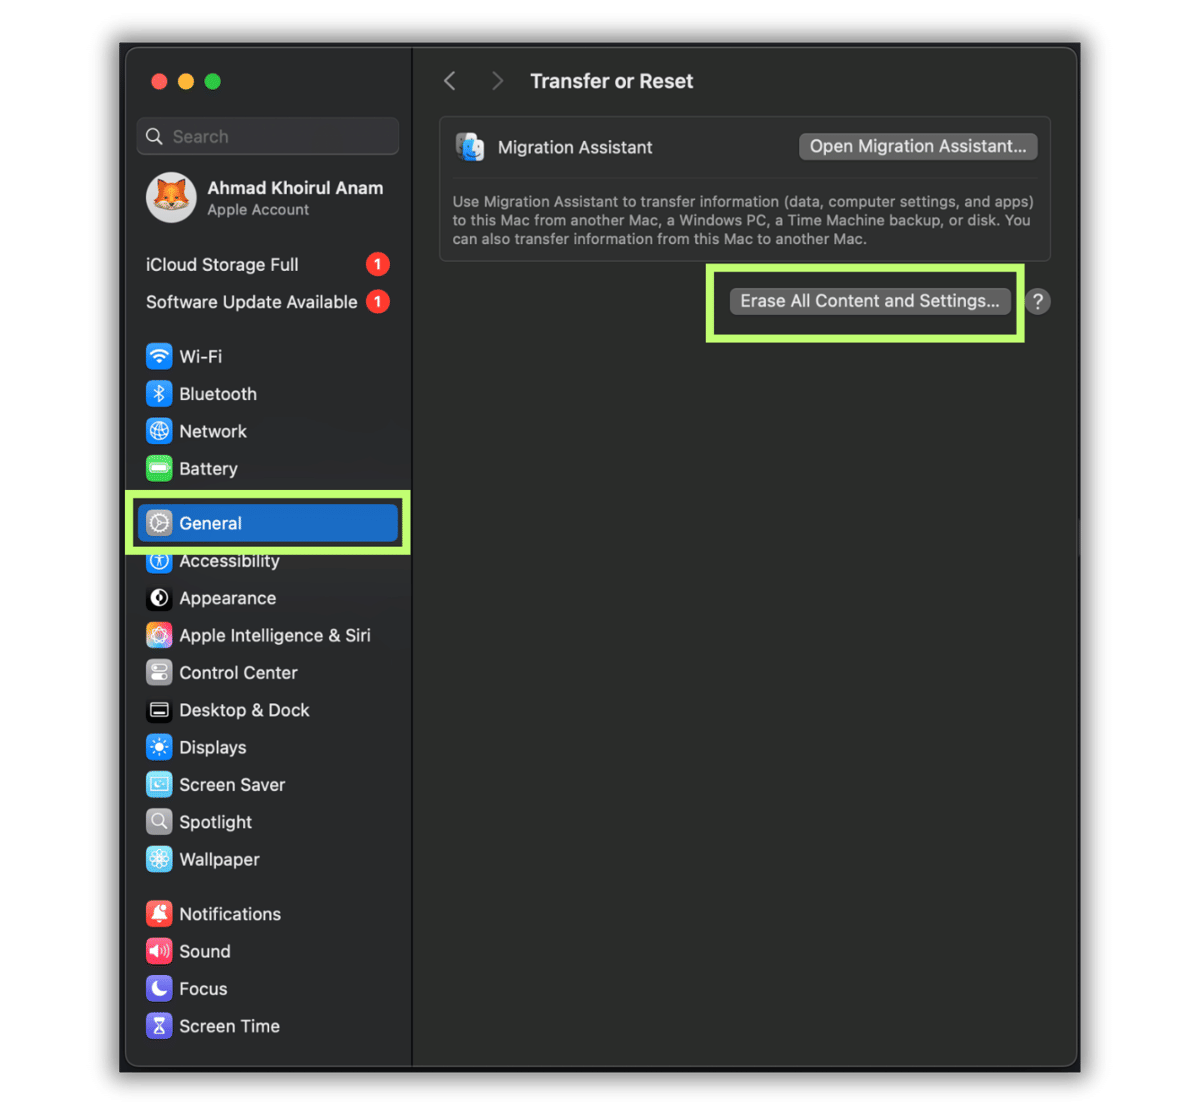Click the Appearance icon
The width and height of the screenshot is (1200, 1115).
point(159,598)
